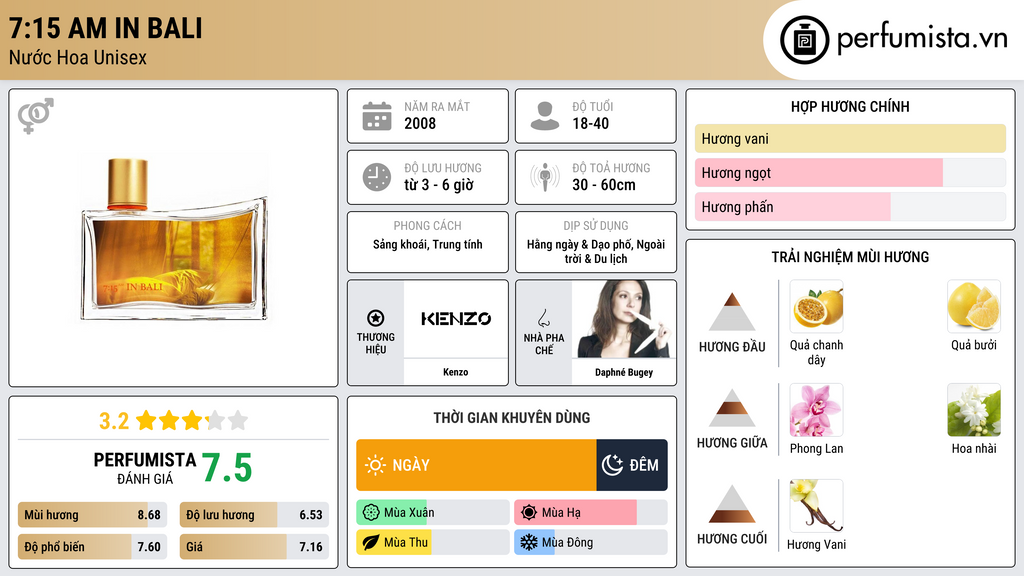Click the THỜI GIAN KHUYÊN DÙNG heading

[512, 418]
